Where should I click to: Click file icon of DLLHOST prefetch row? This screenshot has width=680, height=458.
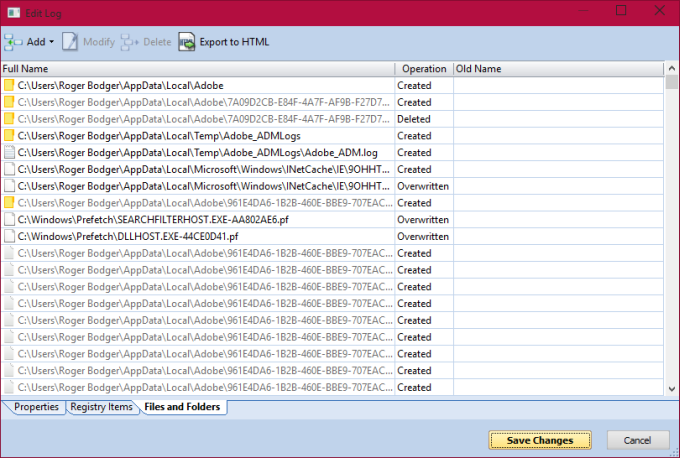click(x=9, y=236)
